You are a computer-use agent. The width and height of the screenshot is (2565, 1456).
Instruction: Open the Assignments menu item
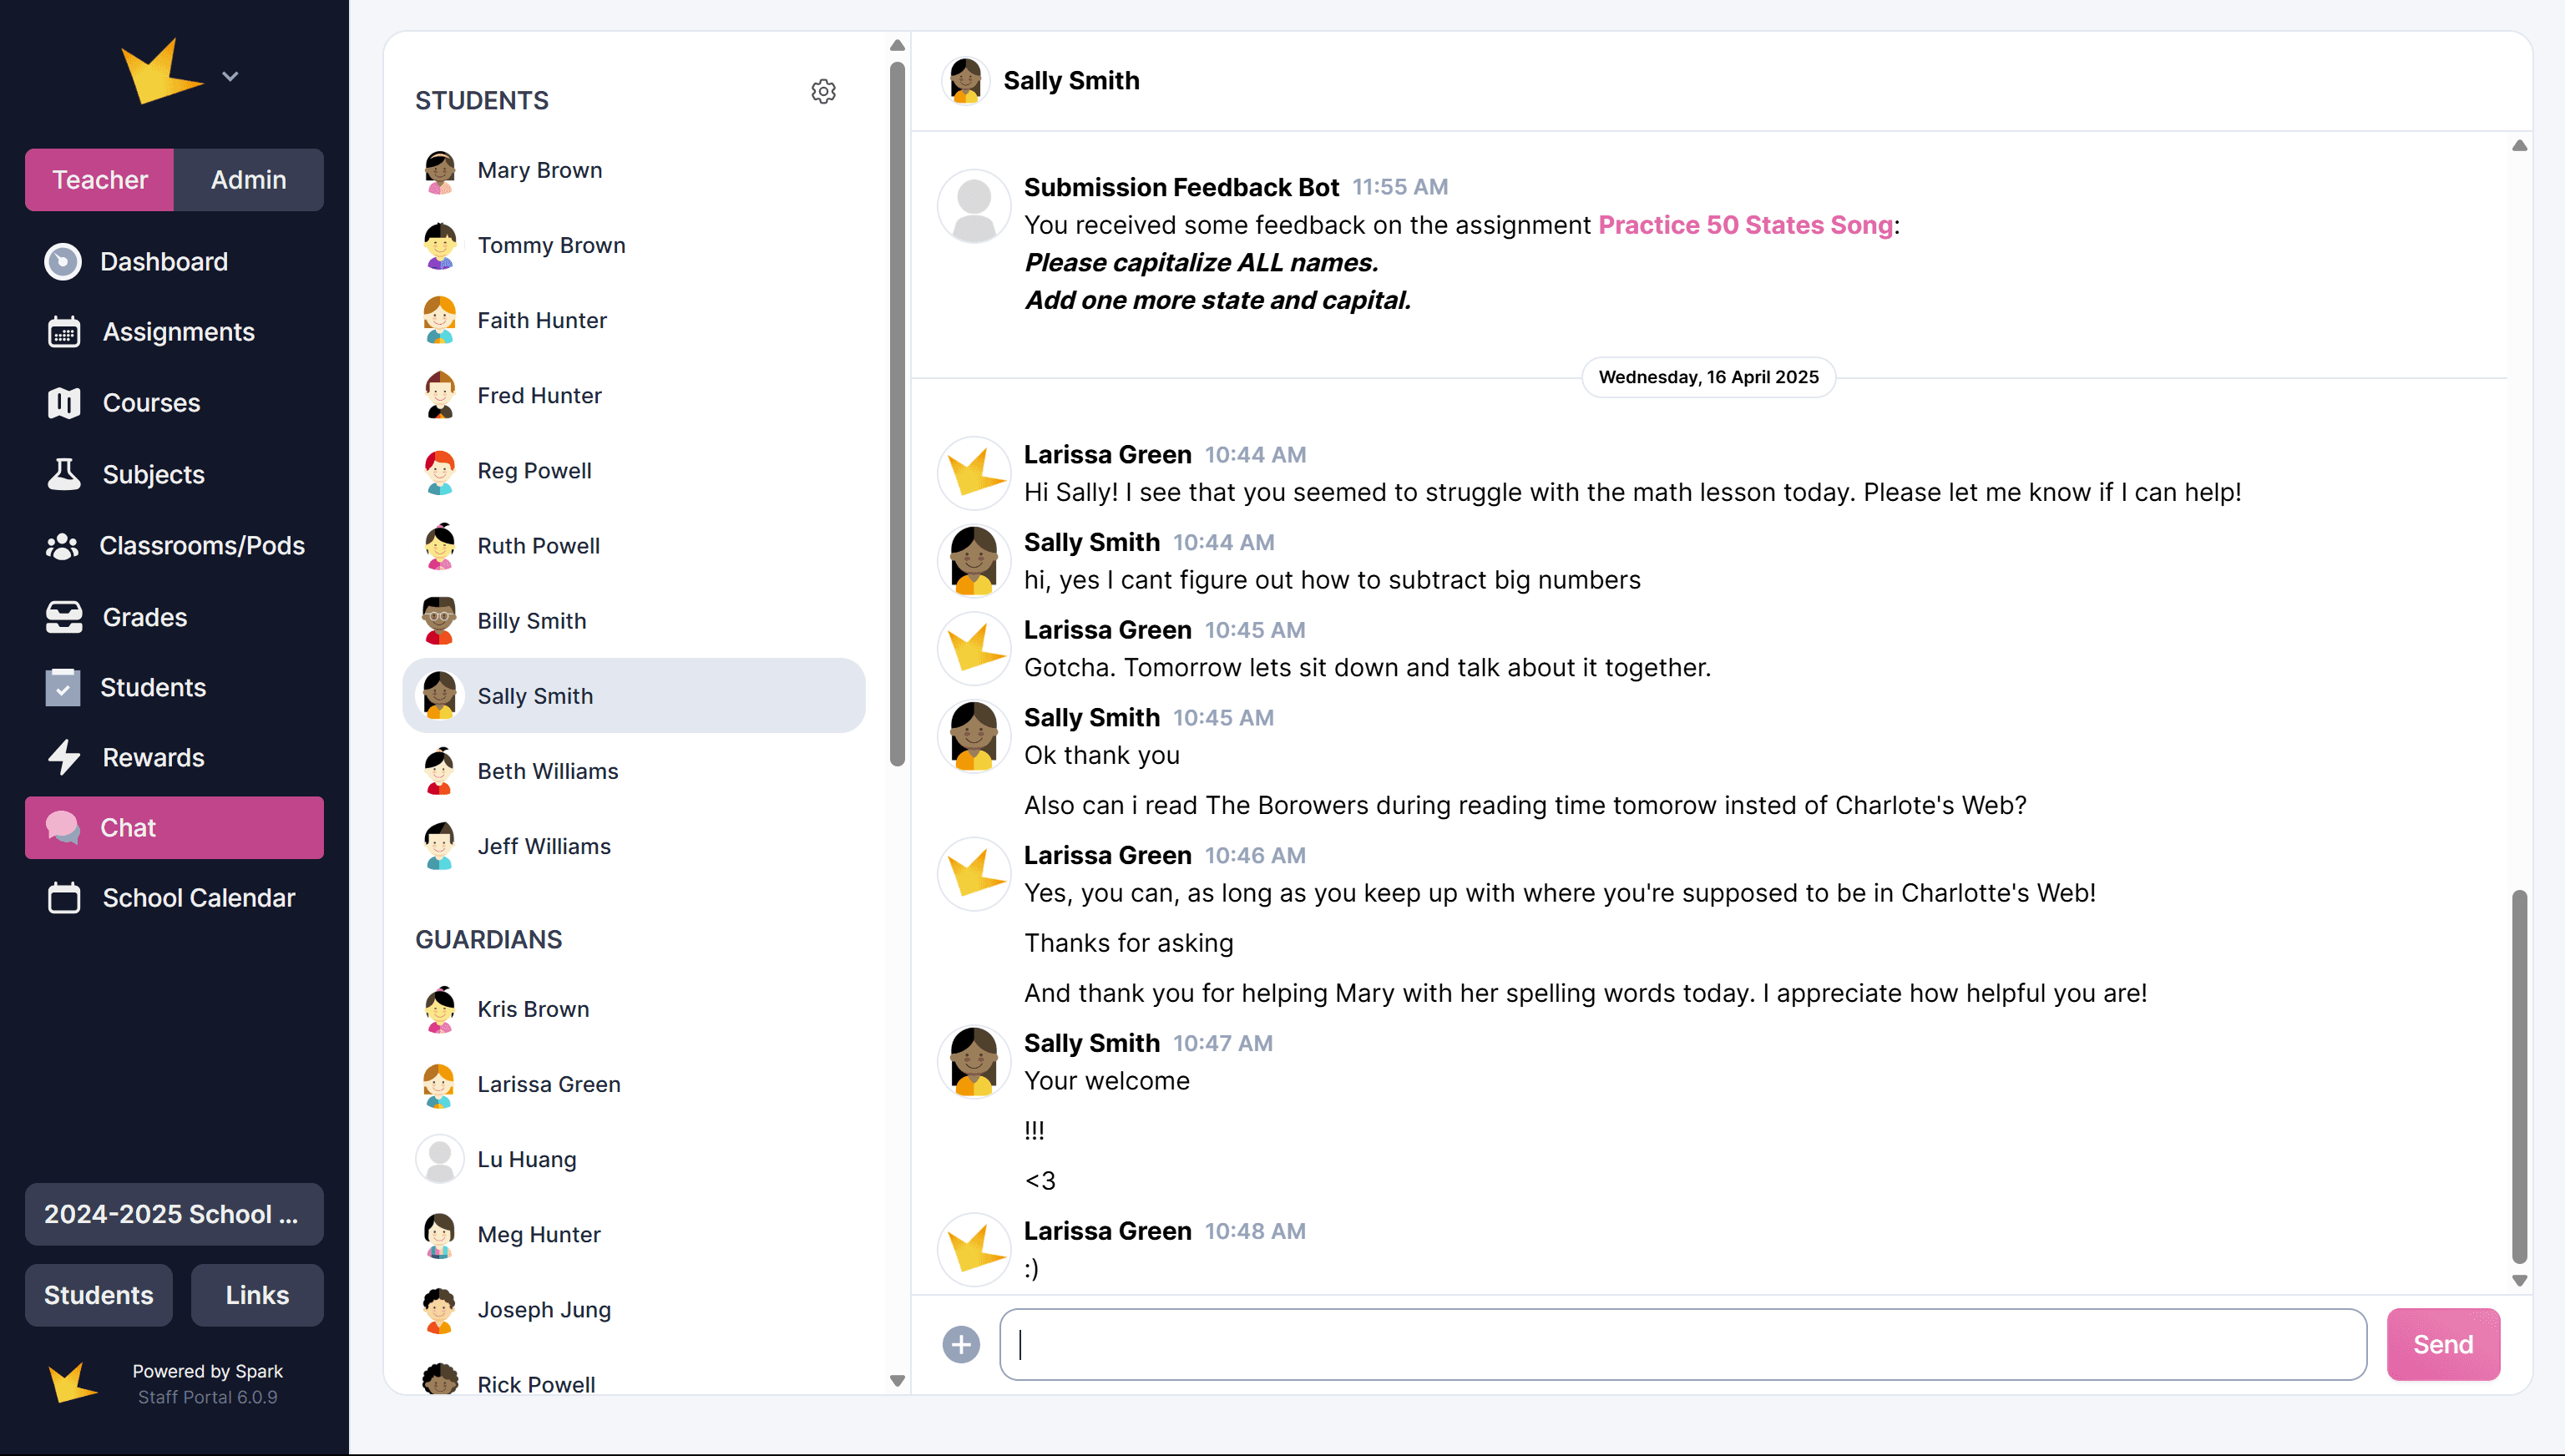pos(178,332)
